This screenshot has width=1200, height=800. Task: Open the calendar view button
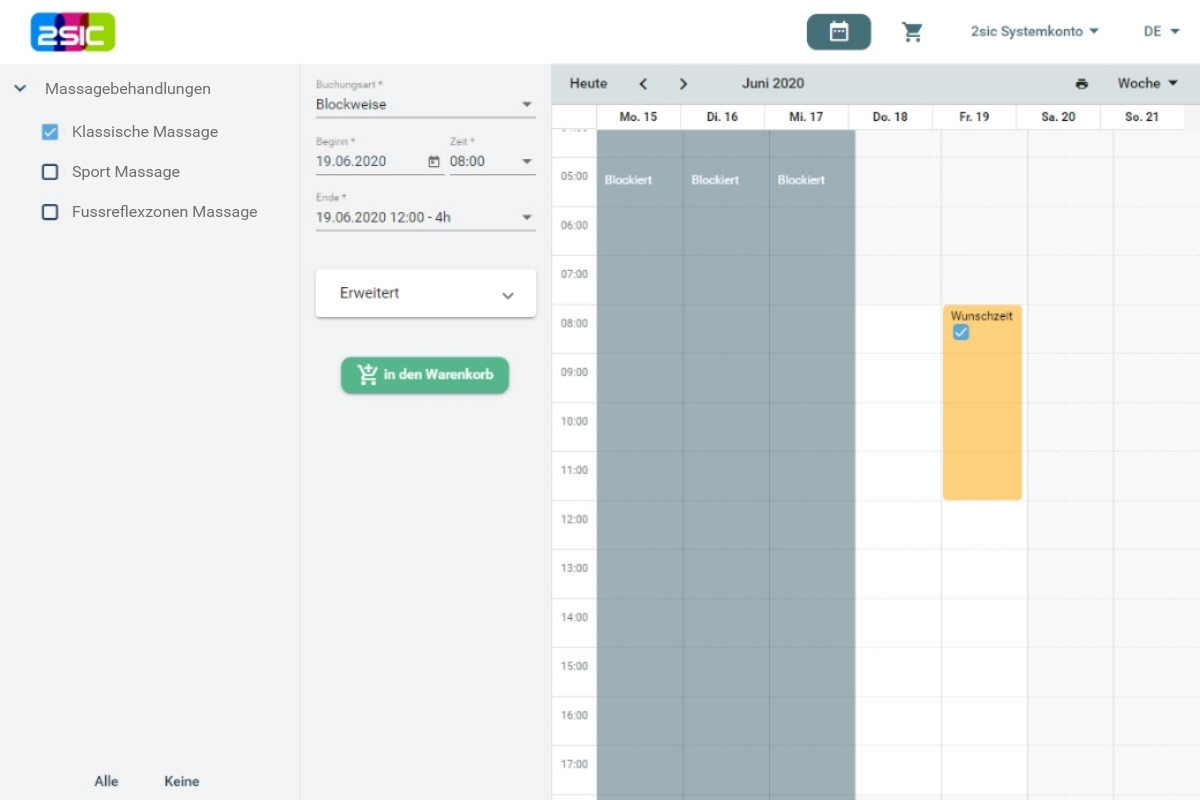pos(838,32)
